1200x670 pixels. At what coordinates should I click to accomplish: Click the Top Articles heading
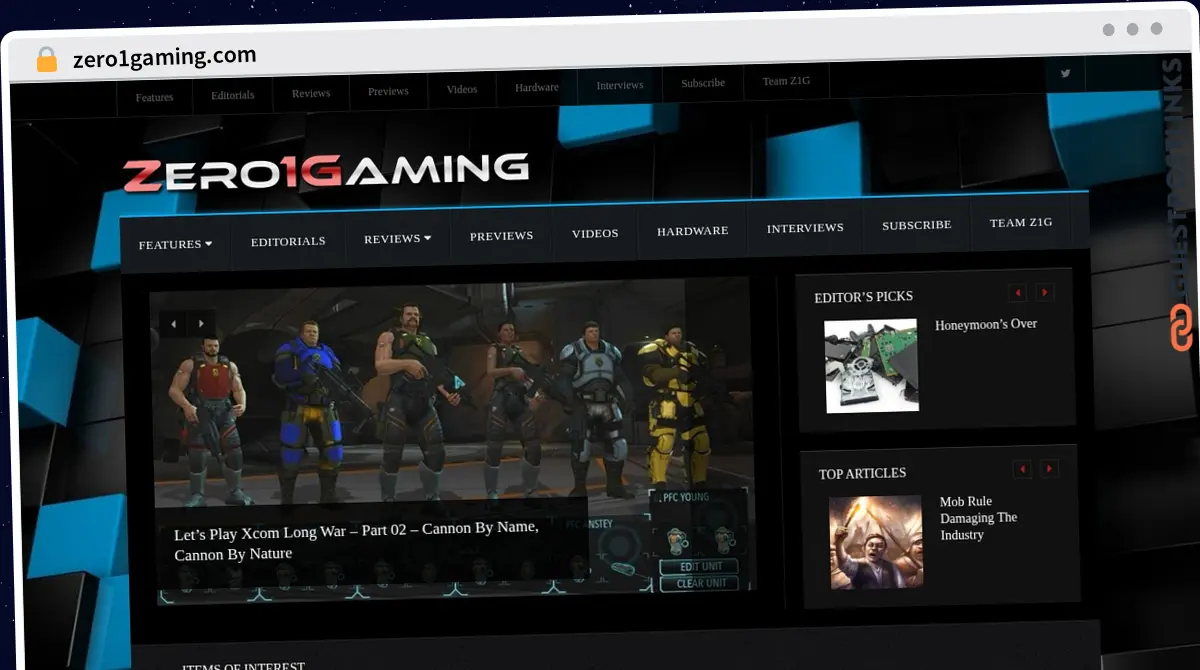click(x=862, y=474)
